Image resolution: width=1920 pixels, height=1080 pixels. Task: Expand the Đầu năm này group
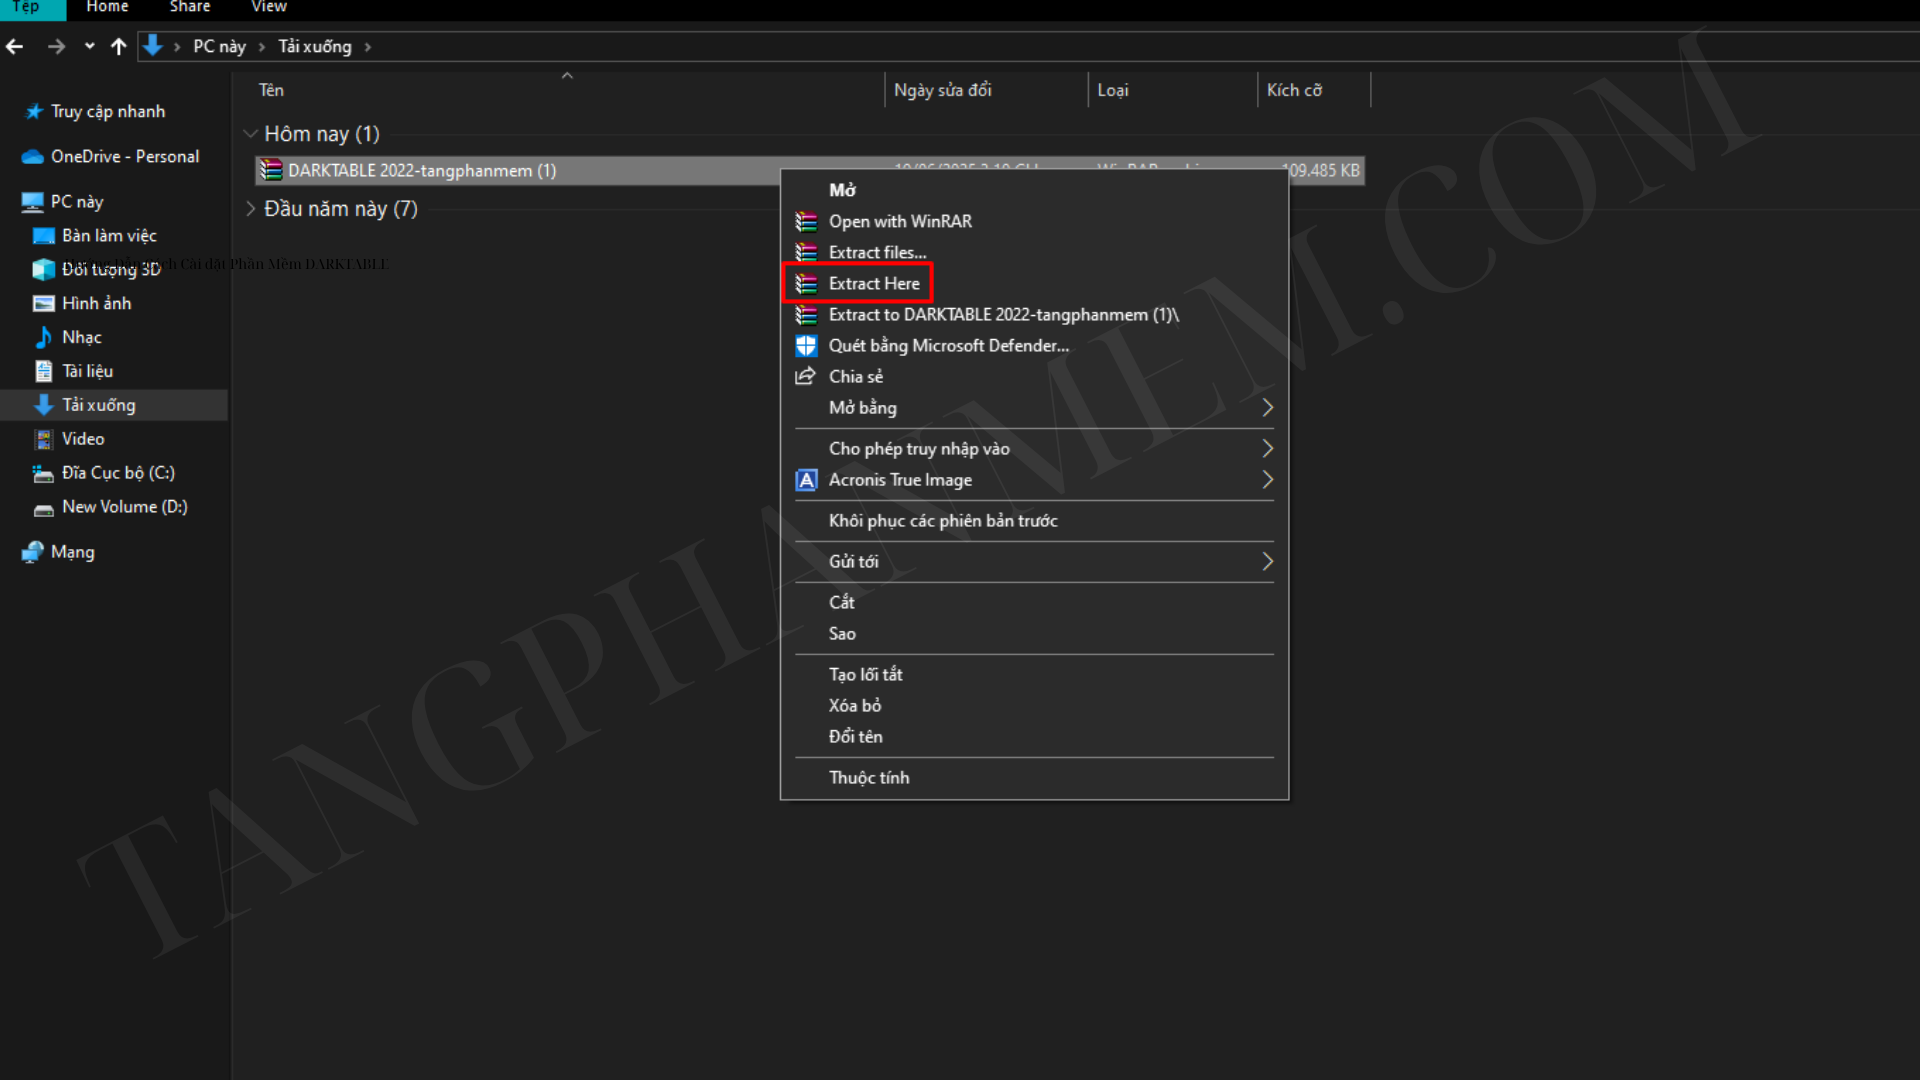[x=250, y=209]
